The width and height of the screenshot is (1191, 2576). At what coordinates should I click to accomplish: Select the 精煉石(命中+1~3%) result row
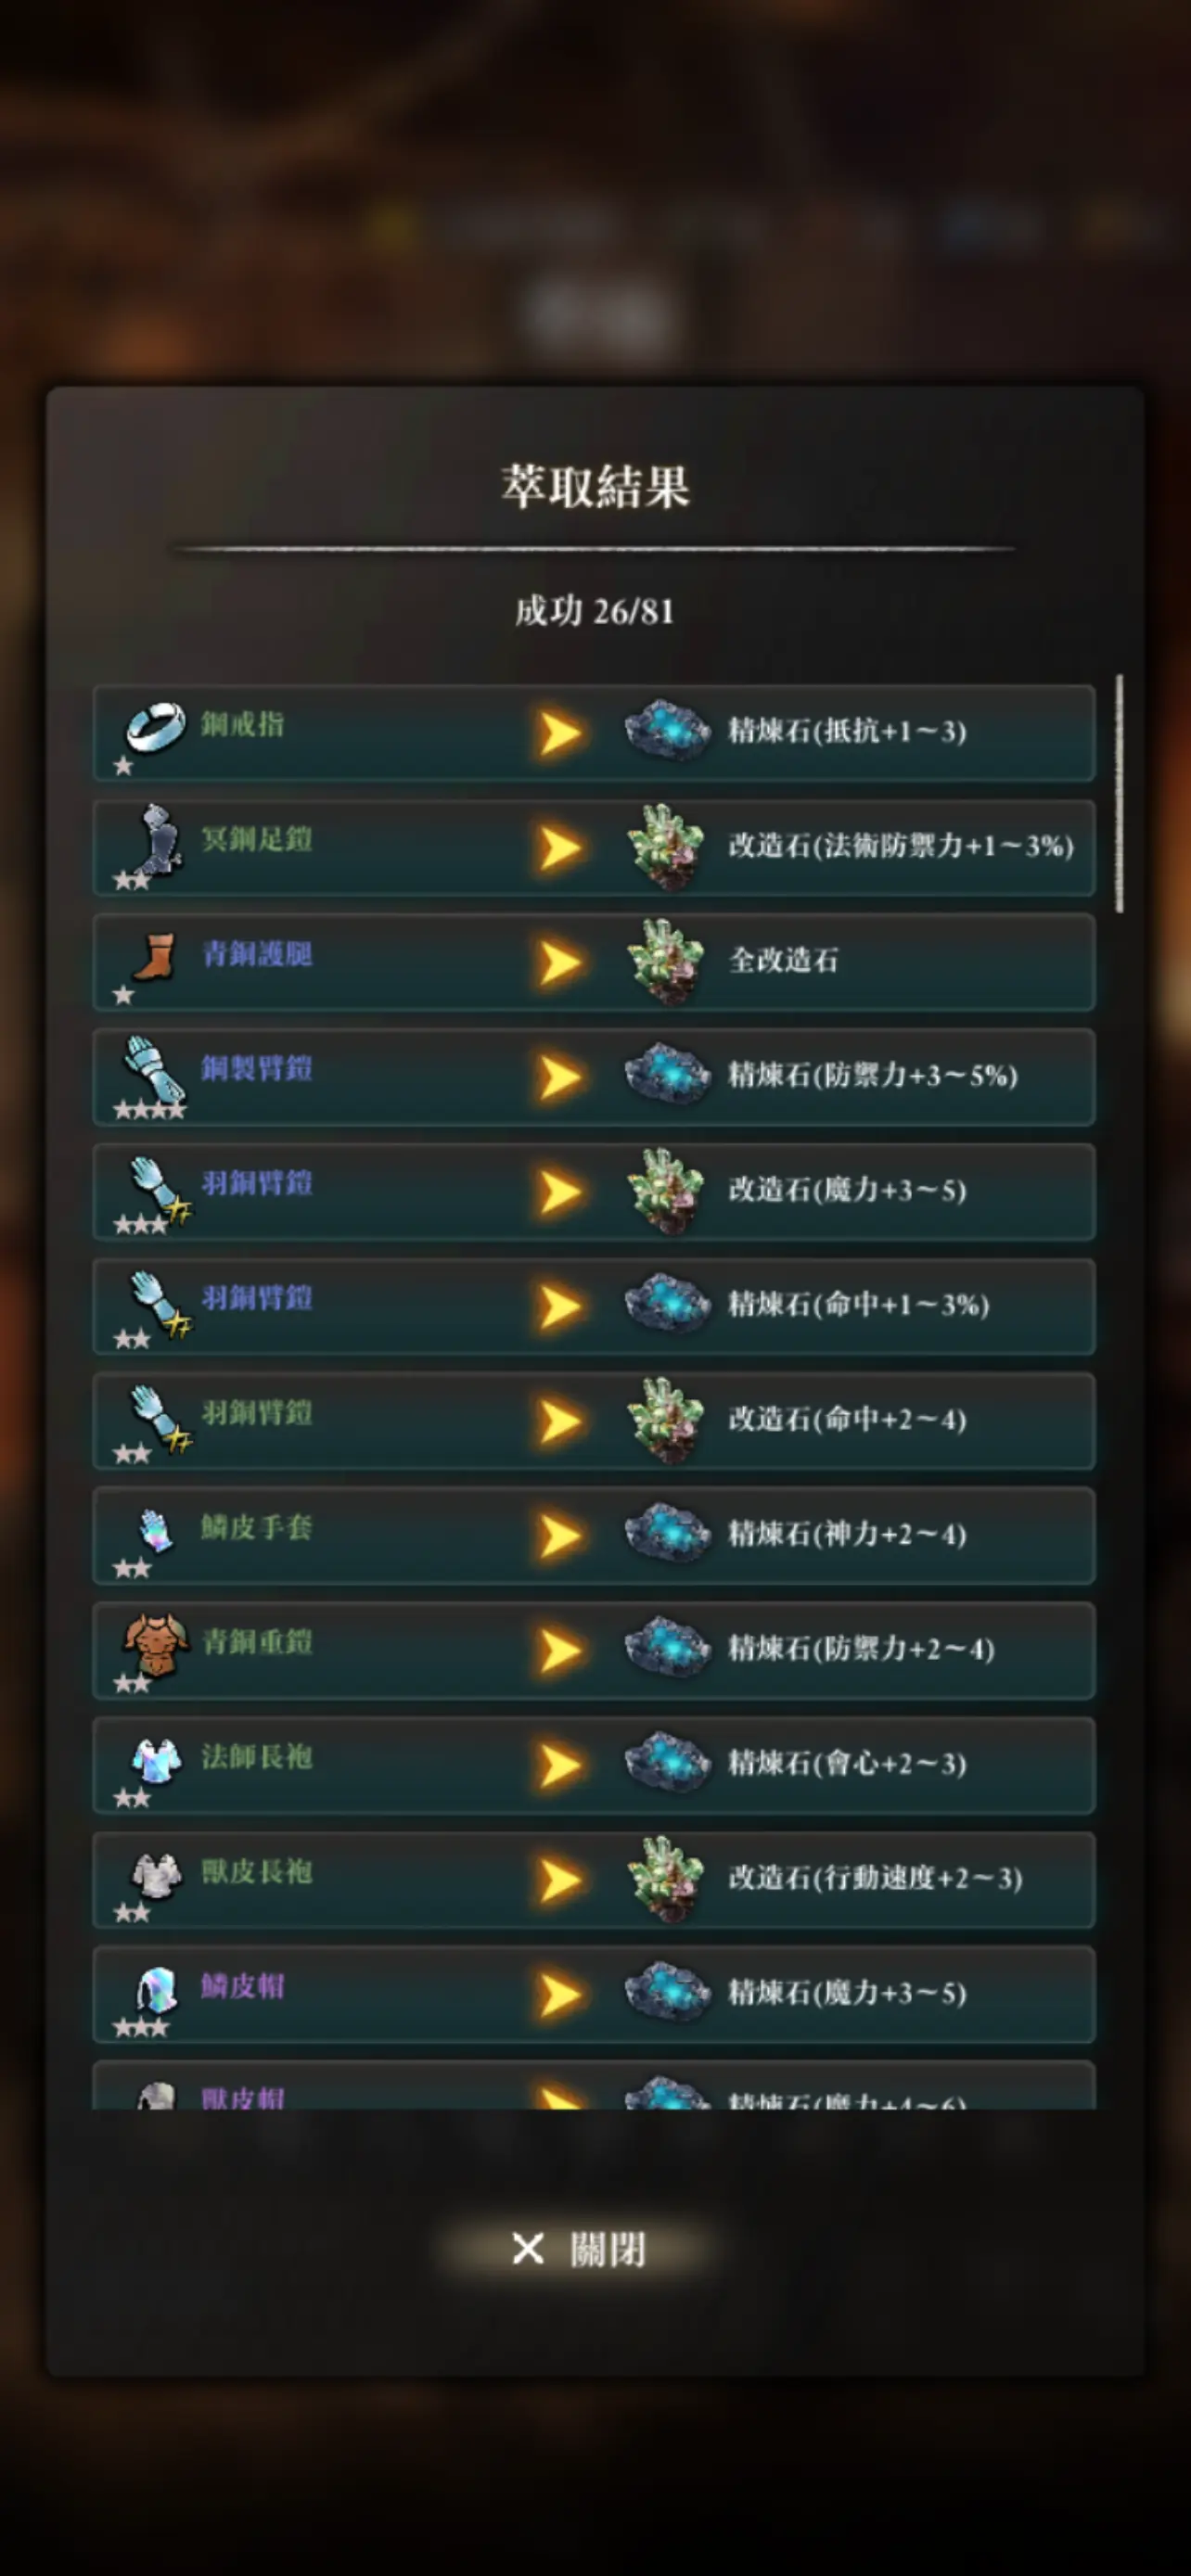pyautogui.click(x=594, y=1306)
